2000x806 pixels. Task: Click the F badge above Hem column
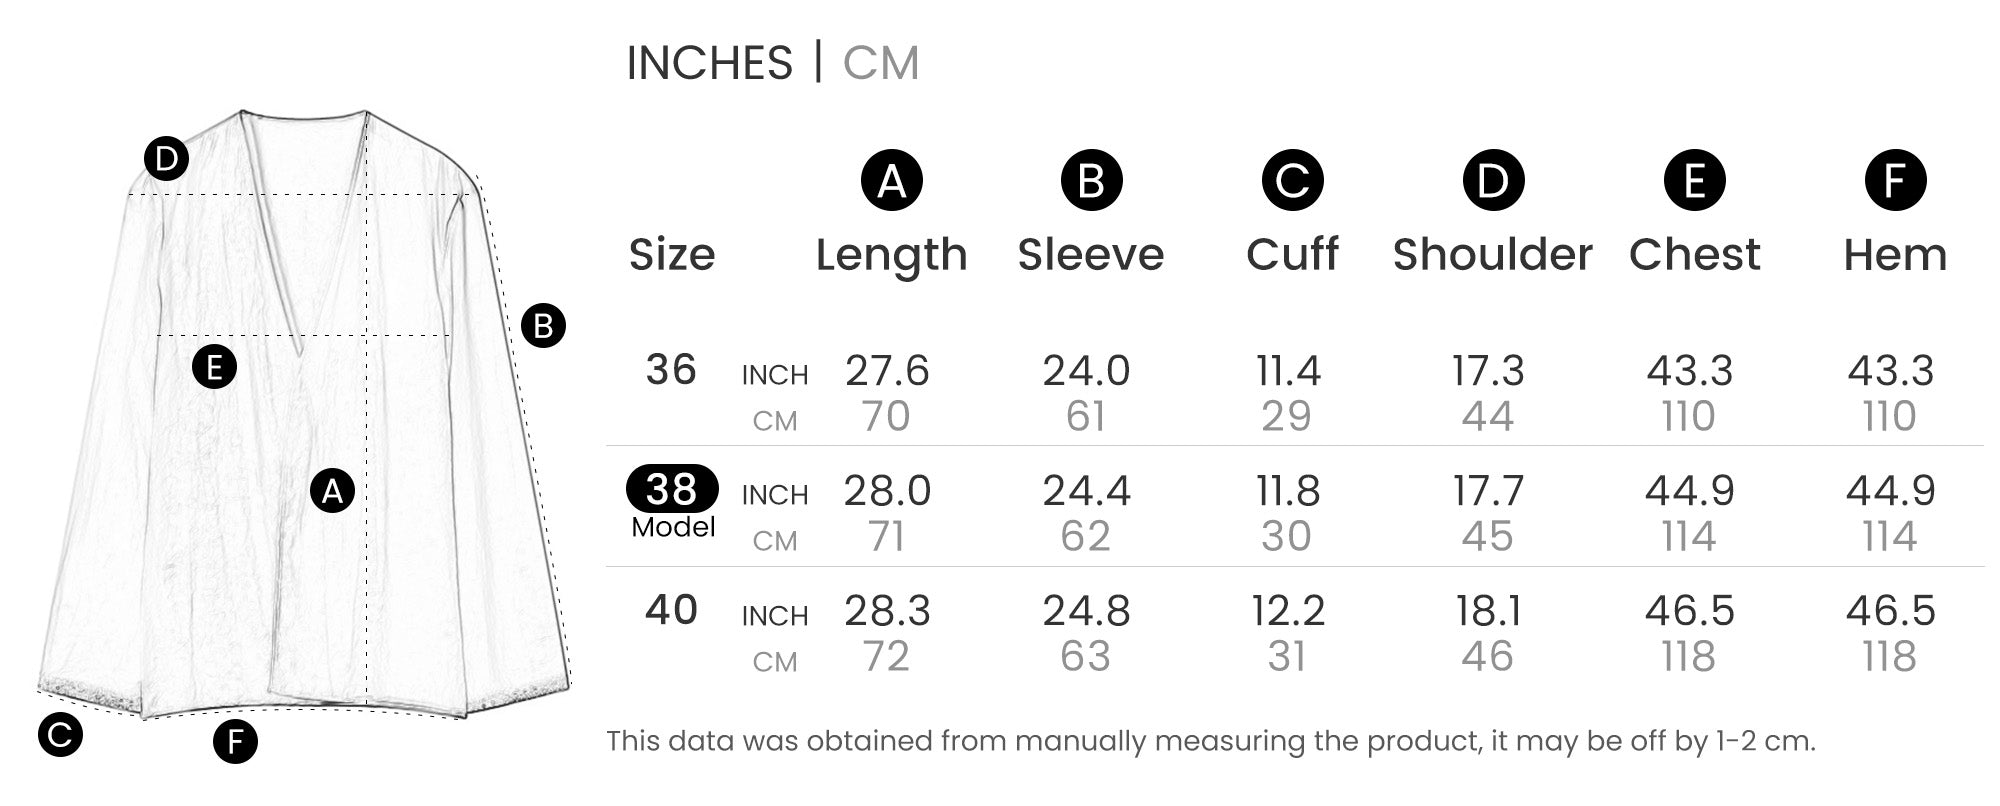tap(1895, 181)
